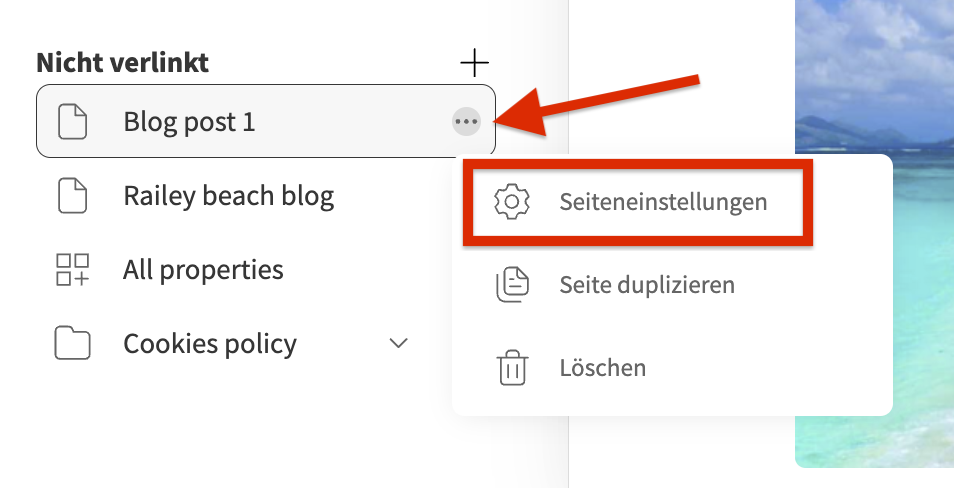The height and width of the screenshot is (488, 954).
Task: Click the page icon of Railey beach blog
Action: click(x=72, y=196)
